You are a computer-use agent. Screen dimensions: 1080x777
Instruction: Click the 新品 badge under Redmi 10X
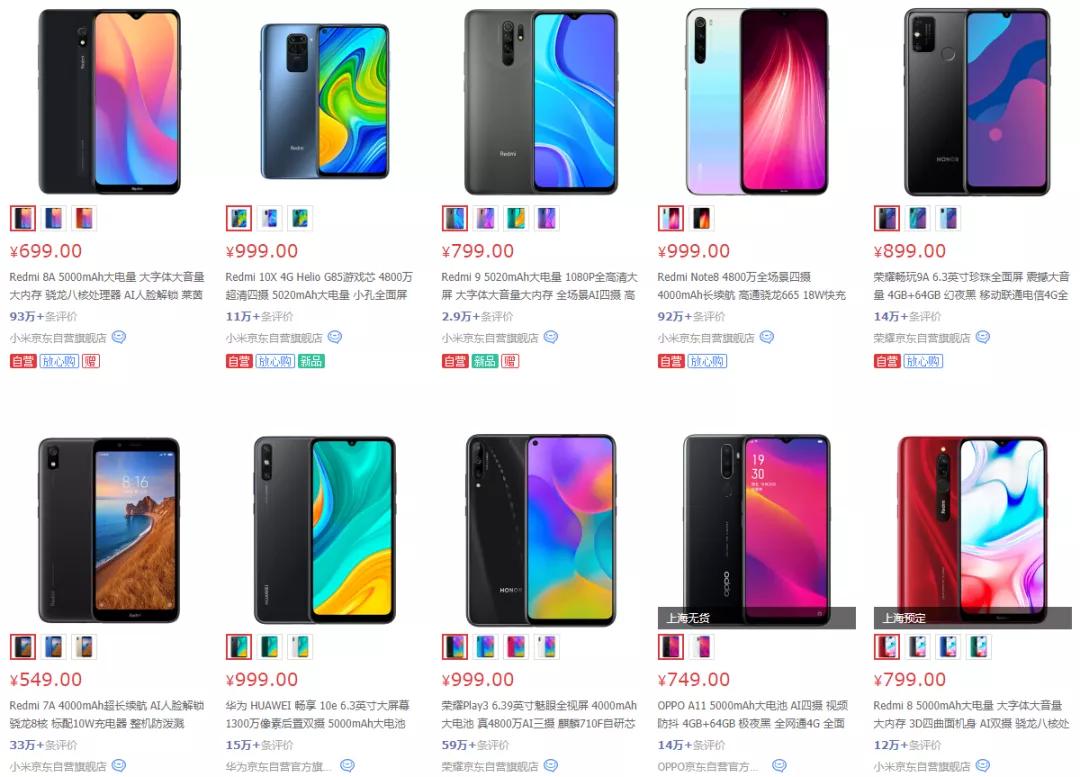point(311,361)
